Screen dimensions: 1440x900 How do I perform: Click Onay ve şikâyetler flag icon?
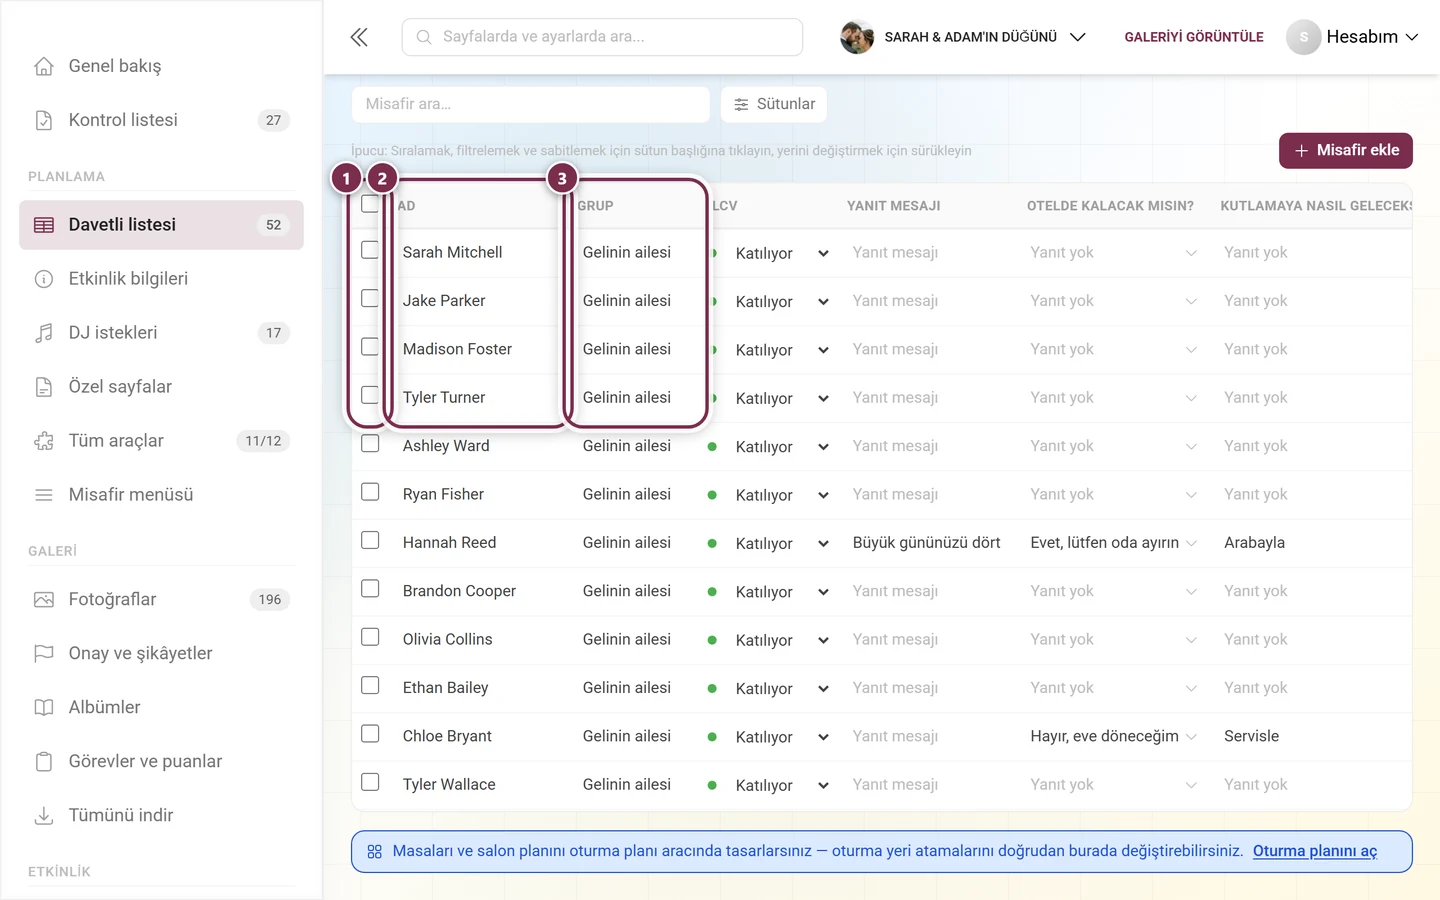[44, 654]
